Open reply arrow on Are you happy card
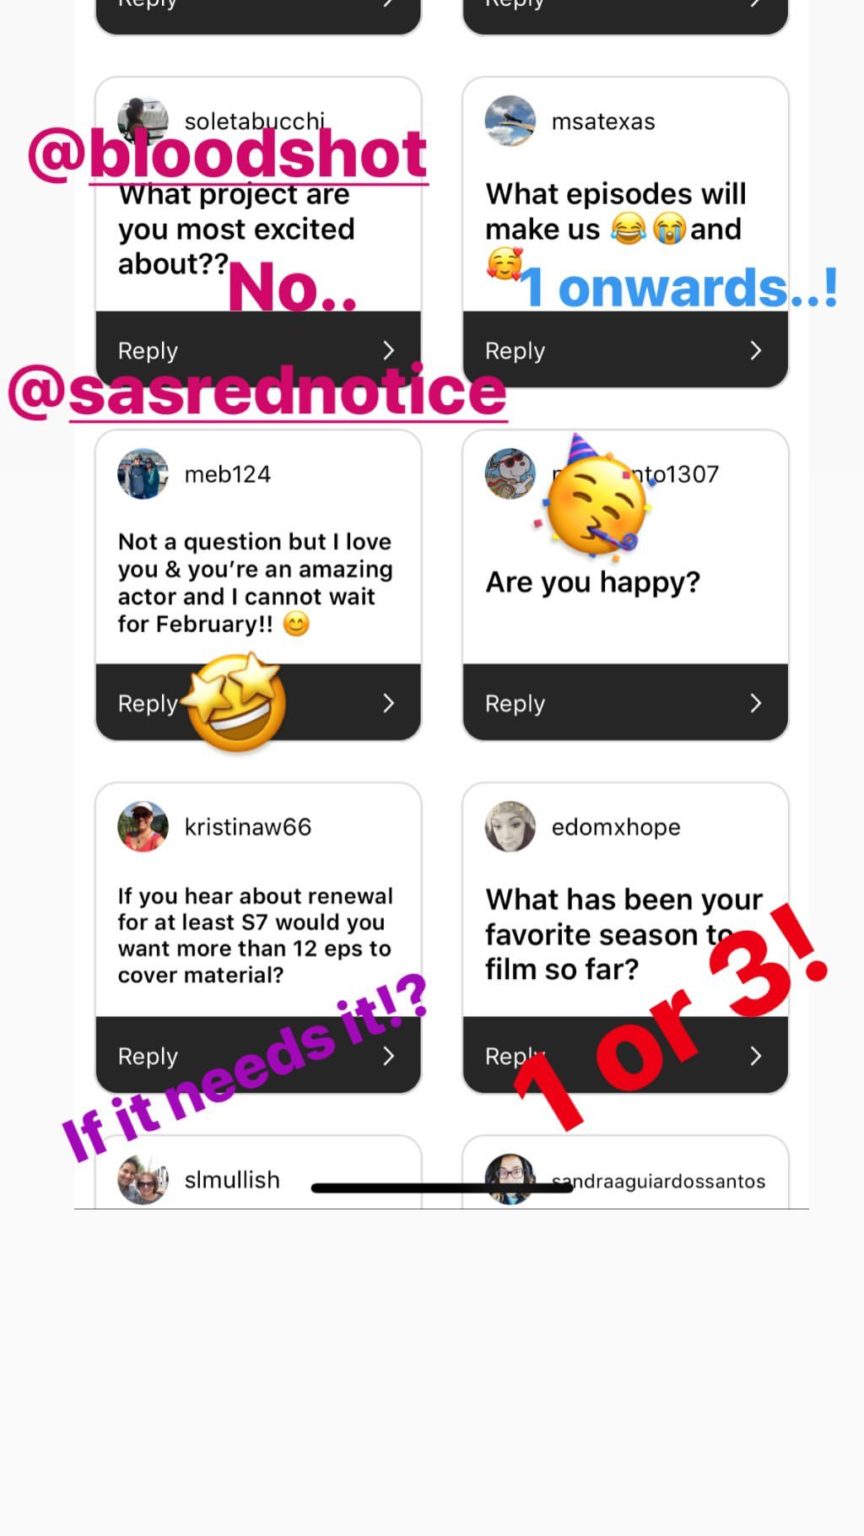Screen dimensions: 864x1536 point(756,703)
